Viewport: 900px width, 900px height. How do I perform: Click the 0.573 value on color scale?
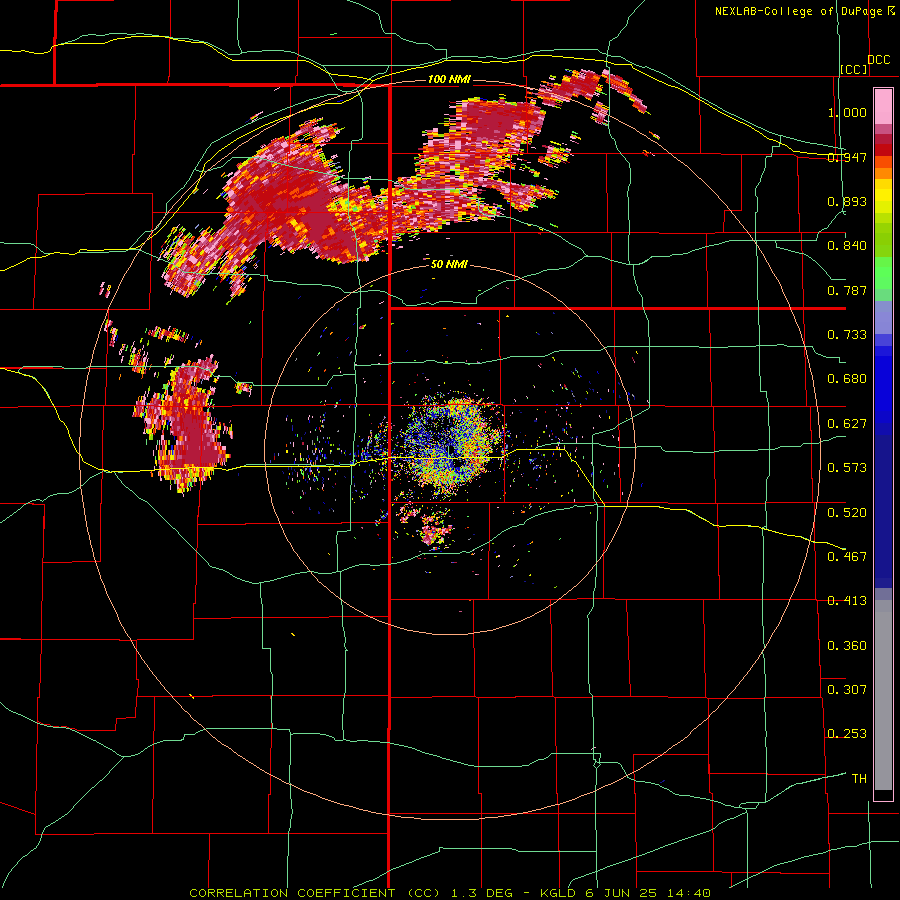coord(847,468)
